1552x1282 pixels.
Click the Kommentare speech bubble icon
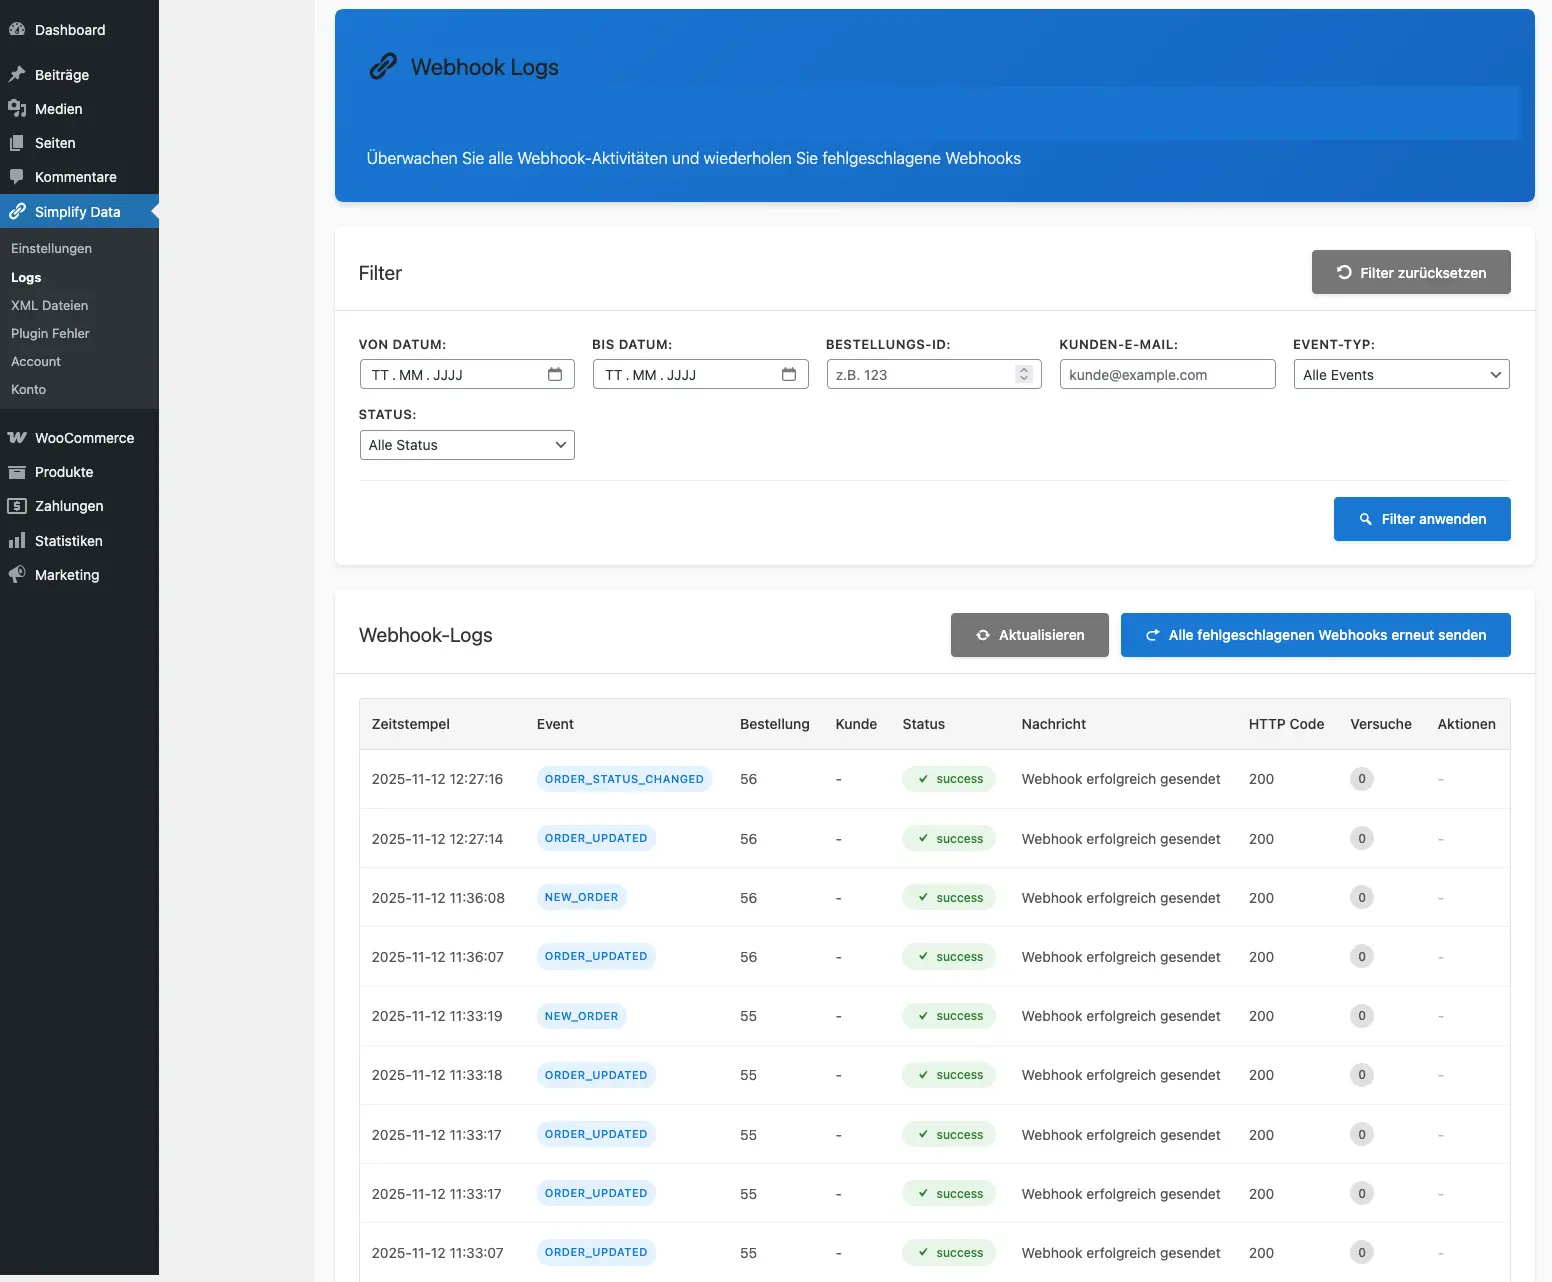click(17, 177)
